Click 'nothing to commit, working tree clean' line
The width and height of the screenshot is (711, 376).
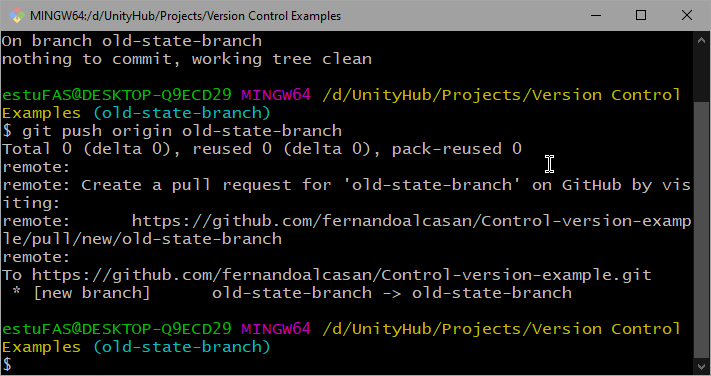(186, 59)
